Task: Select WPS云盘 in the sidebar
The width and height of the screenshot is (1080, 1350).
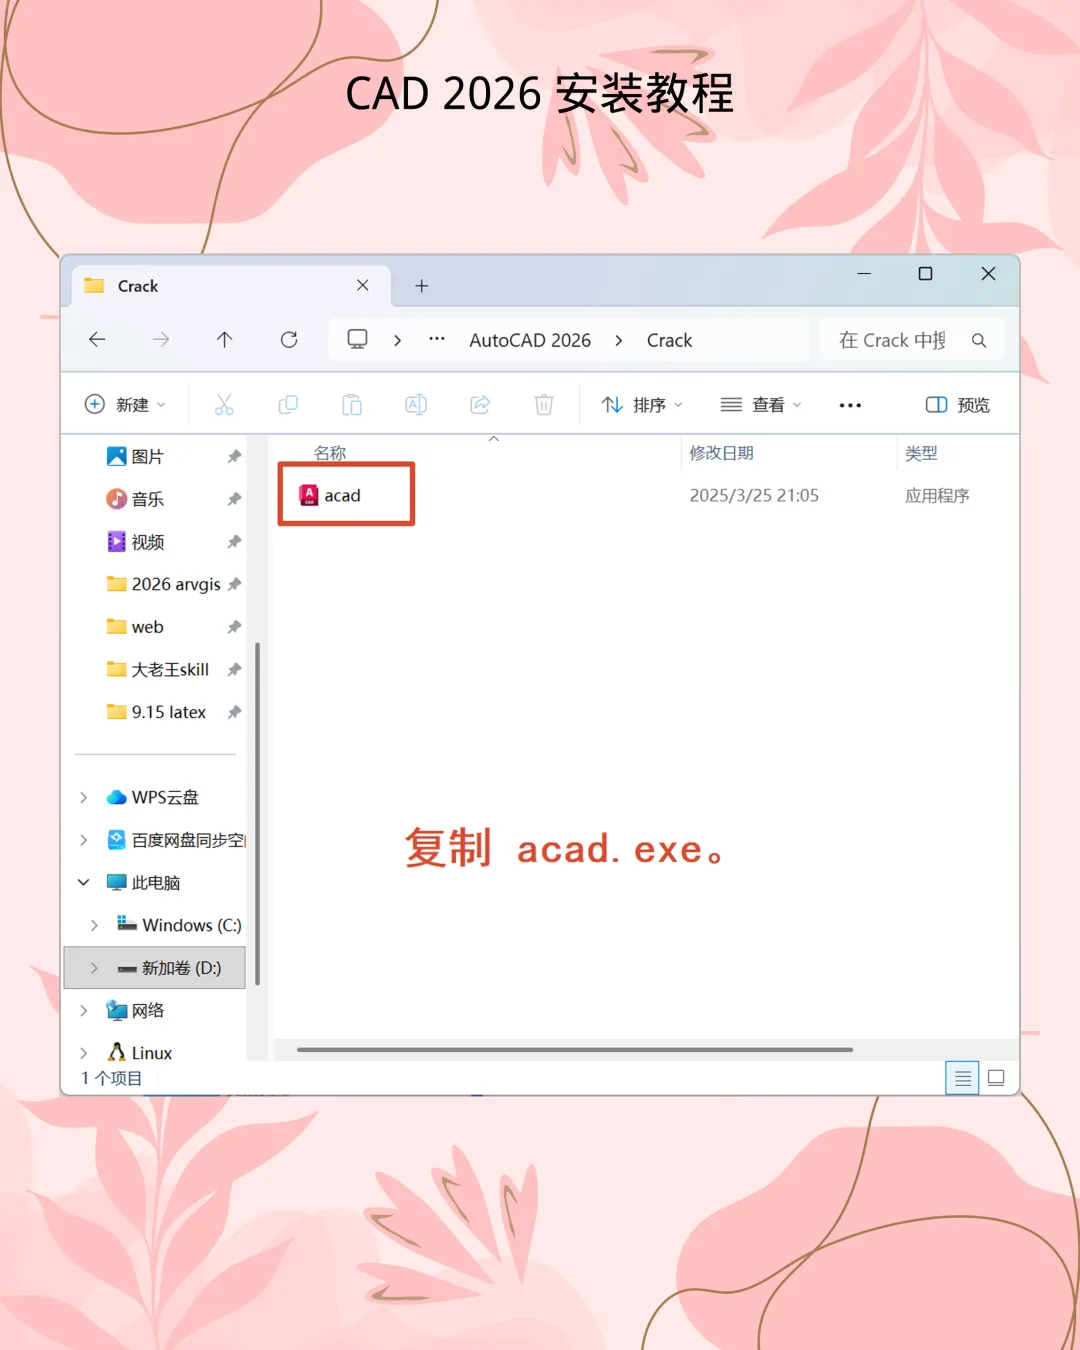Action: coord(152,797)
